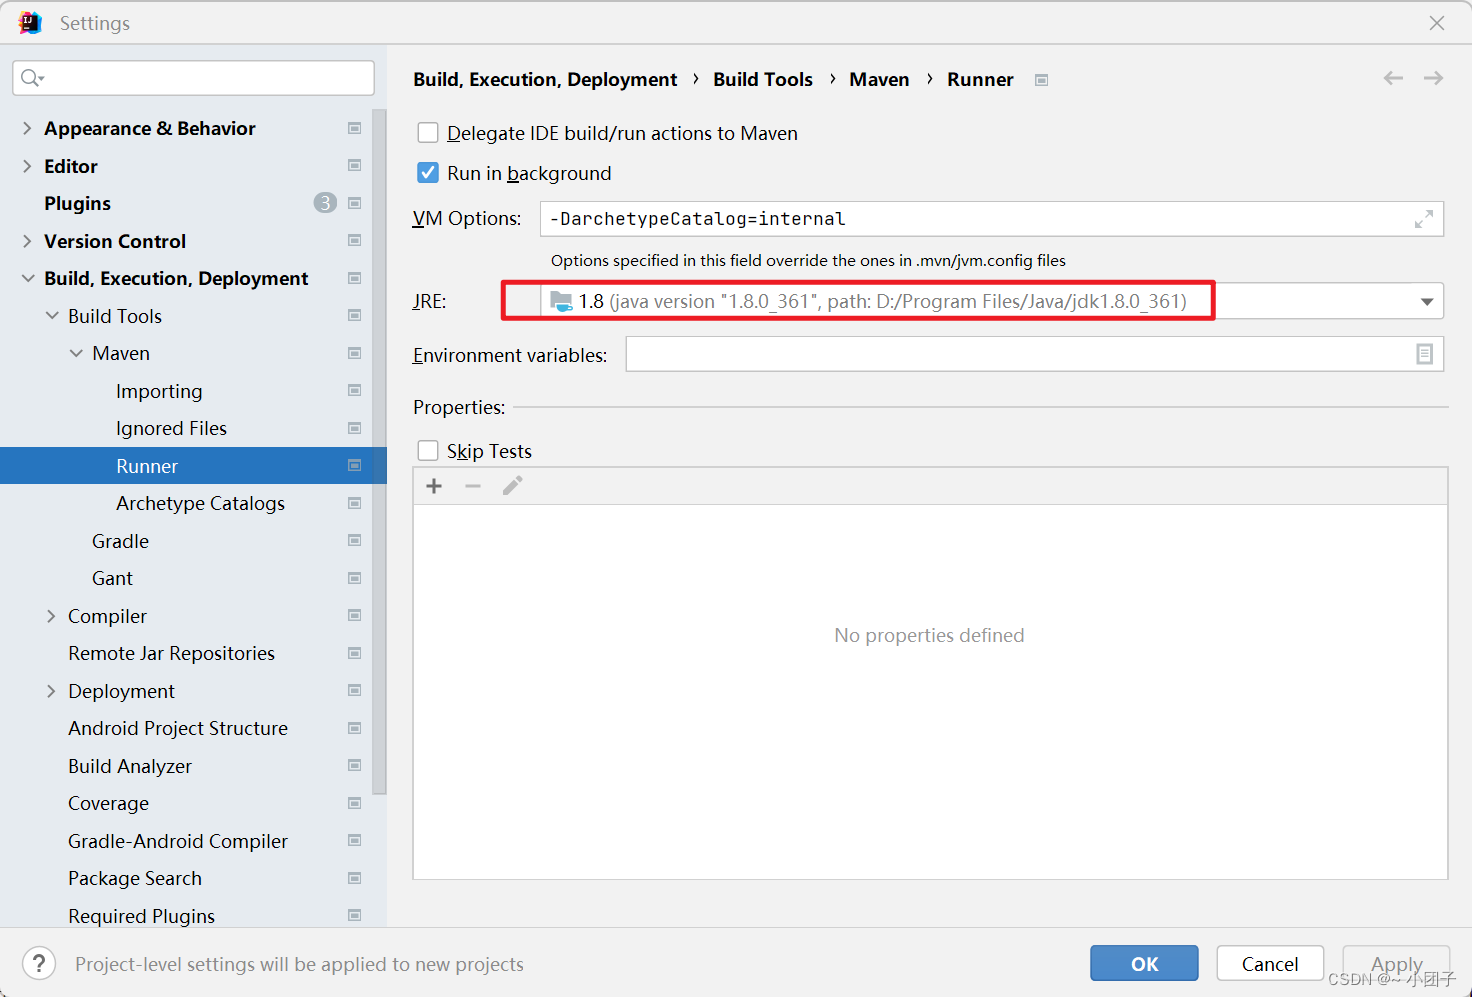
Task: Click the settings tree vertical scrollbar
Action: coord(379,450)
